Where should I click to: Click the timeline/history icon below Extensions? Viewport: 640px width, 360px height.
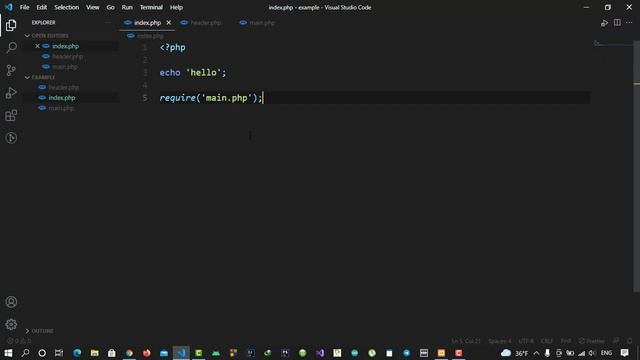[11, 138]
